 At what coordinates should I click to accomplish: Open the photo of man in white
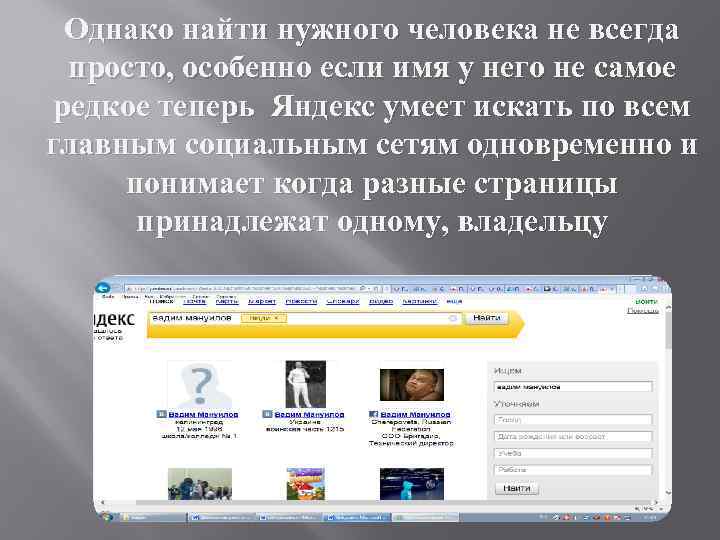305,384
